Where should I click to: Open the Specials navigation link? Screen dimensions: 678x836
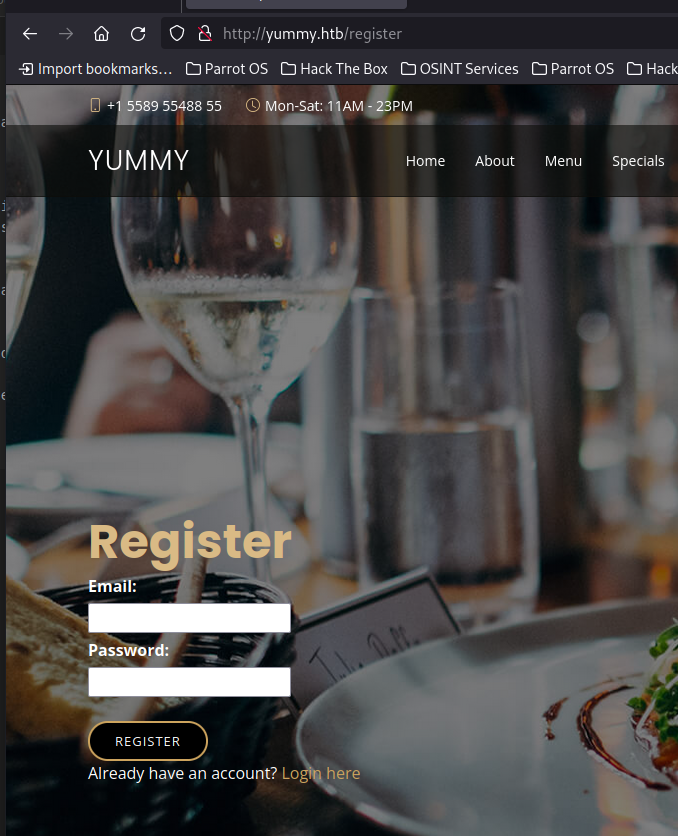click(638, 161)
